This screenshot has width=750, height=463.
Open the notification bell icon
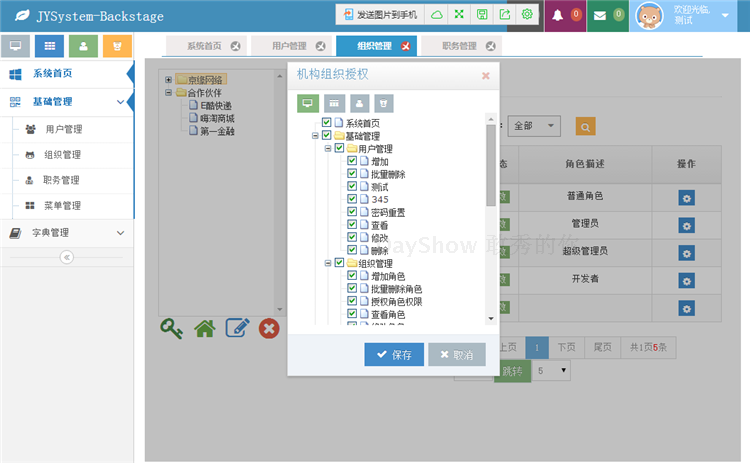[558, 15]
